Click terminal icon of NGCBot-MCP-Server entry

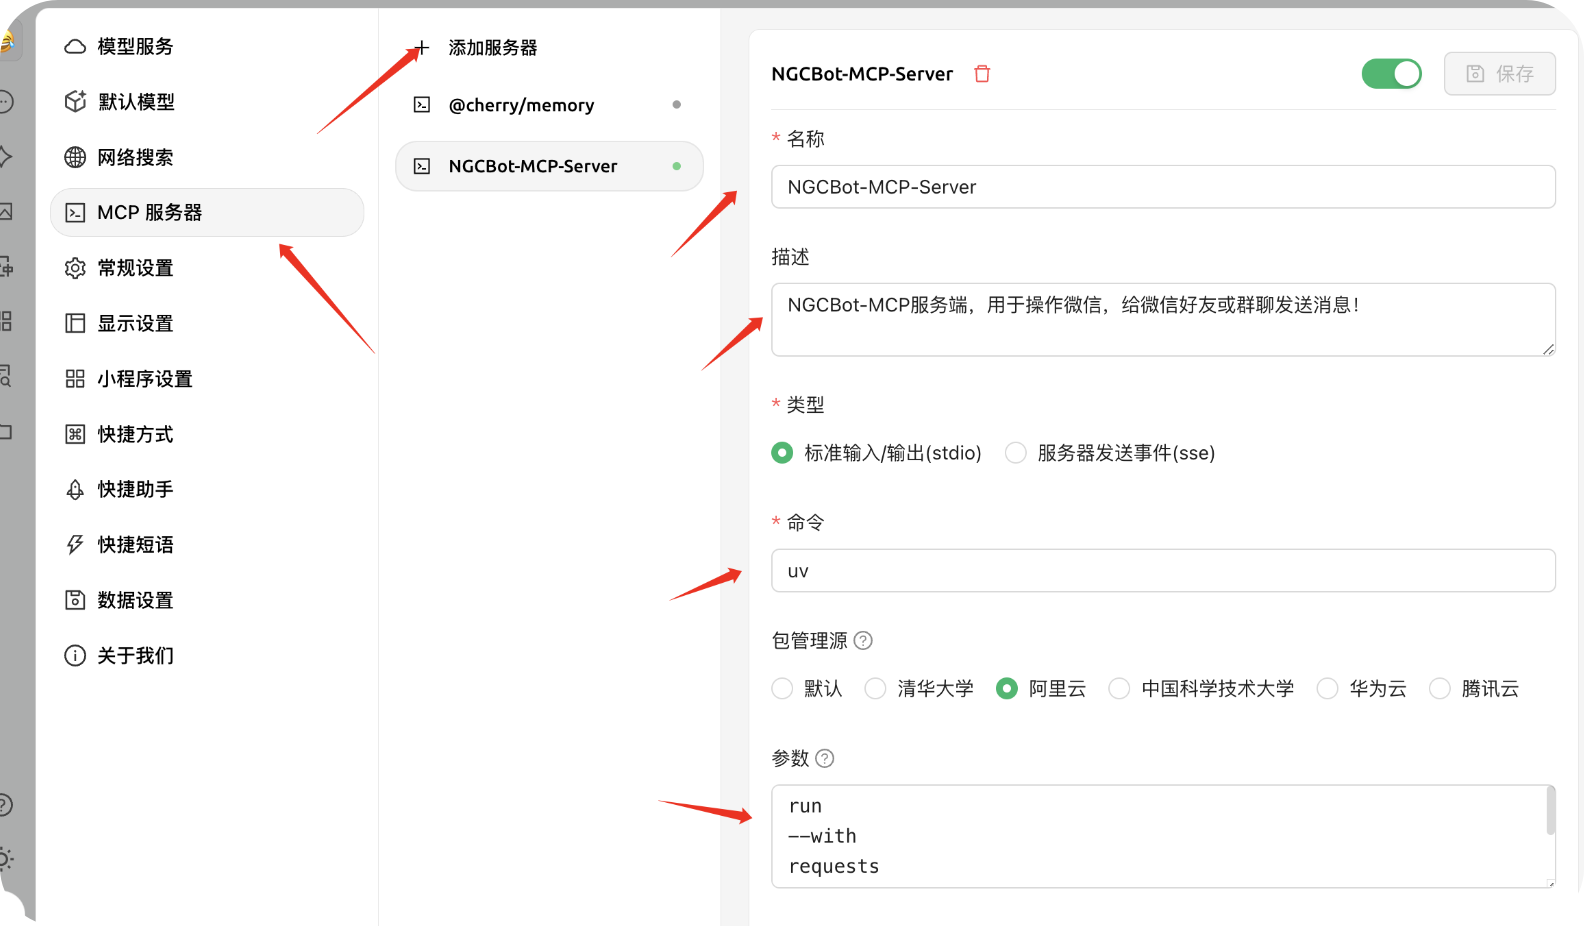pyautogui.click(x=422, y=166)
